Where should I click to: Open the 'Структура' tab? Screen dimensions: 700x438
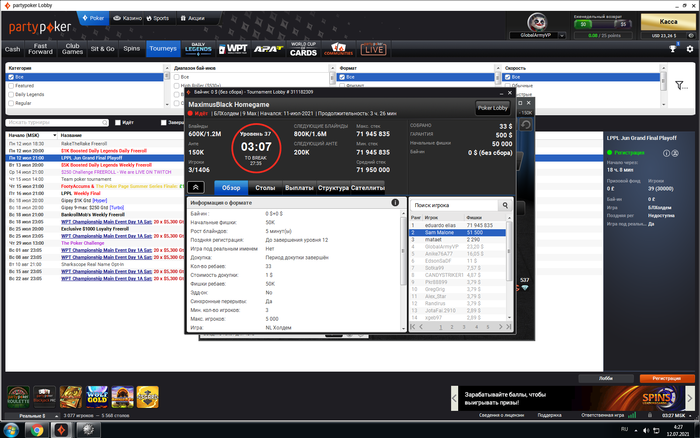(x=333, y=188)
